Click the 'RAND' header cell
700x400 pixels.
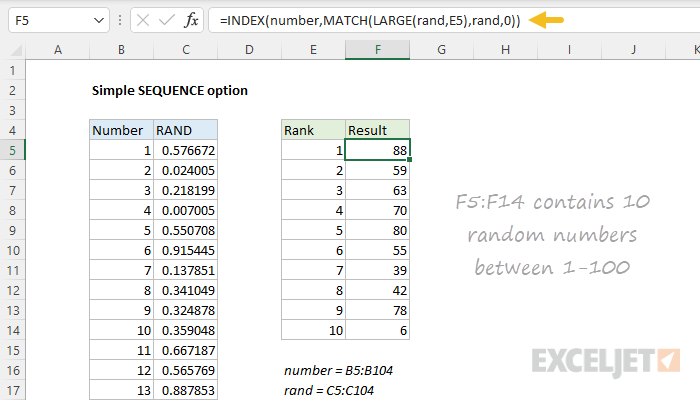pos(186,130)
